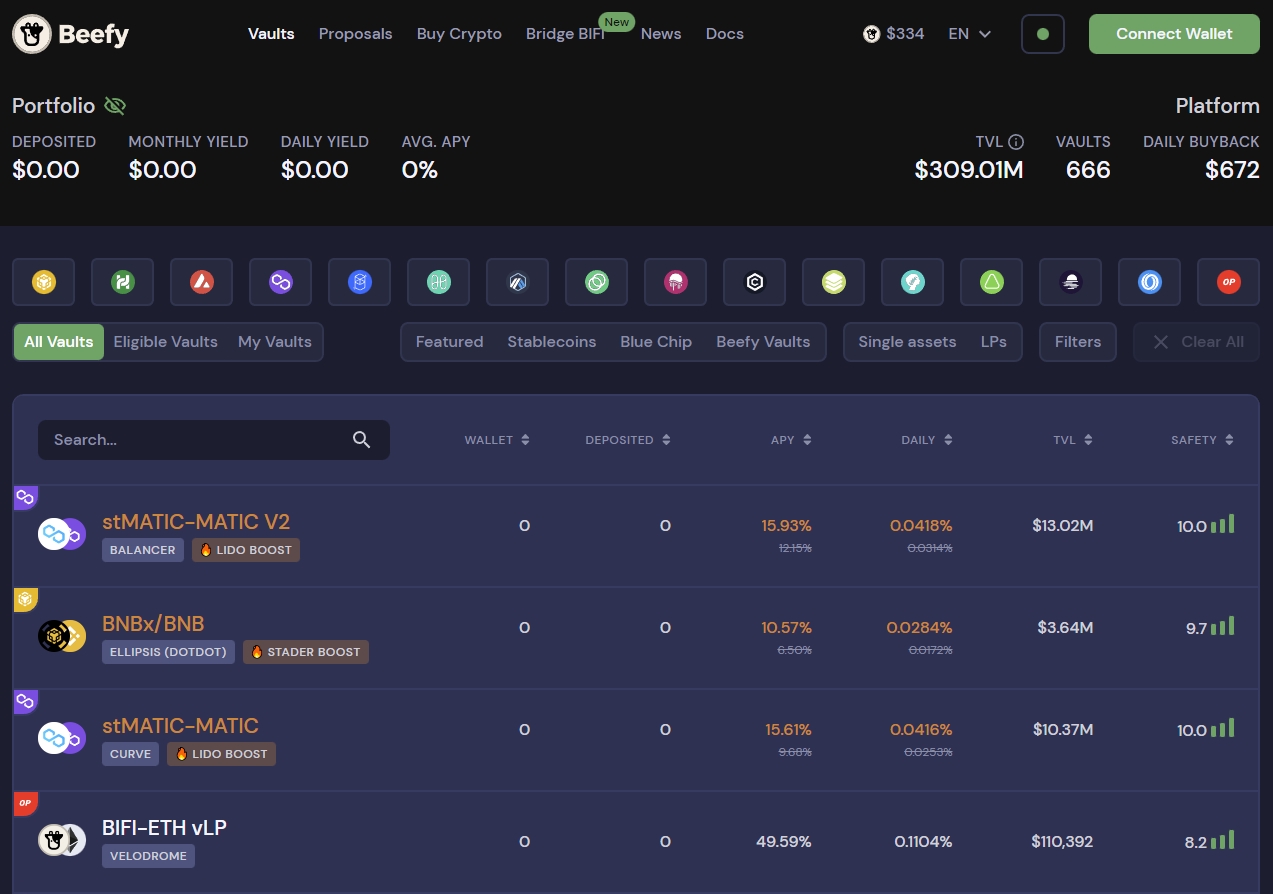
Task: Toggle the Stablecoins vault filter
Action: pos(551,341)
